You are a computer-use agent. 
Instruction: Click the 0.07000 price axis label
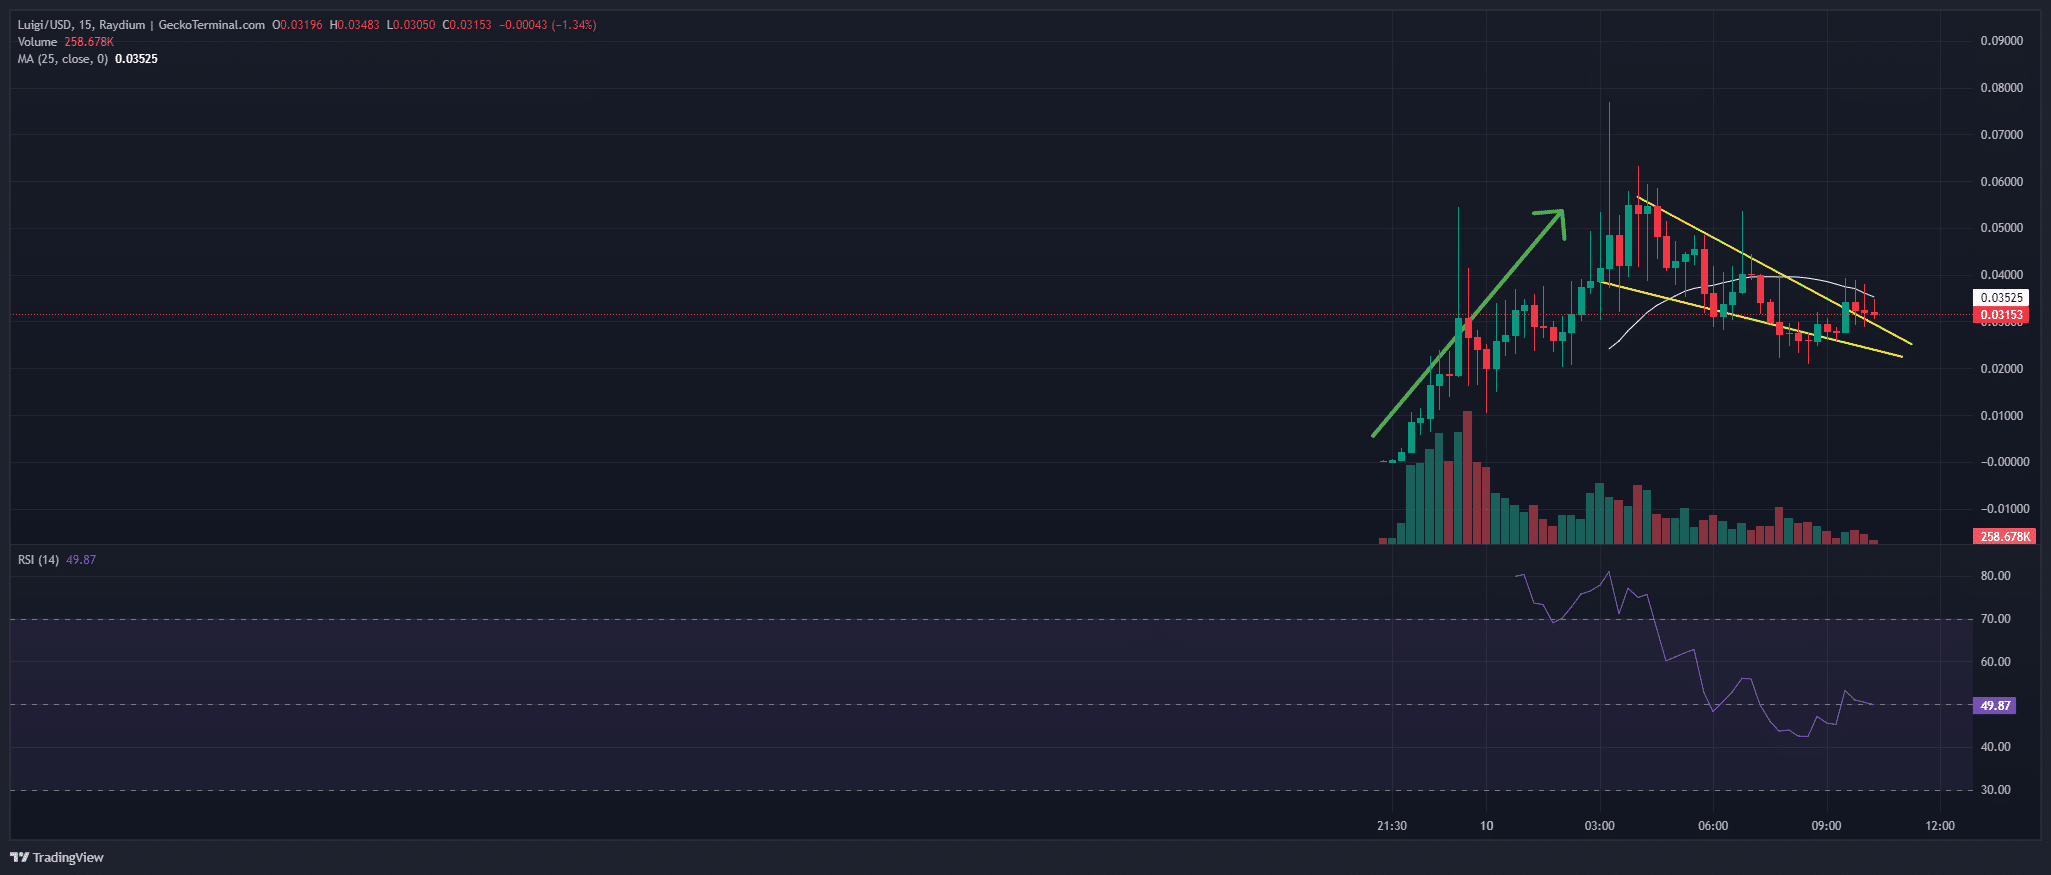(x=2001, y=135)
